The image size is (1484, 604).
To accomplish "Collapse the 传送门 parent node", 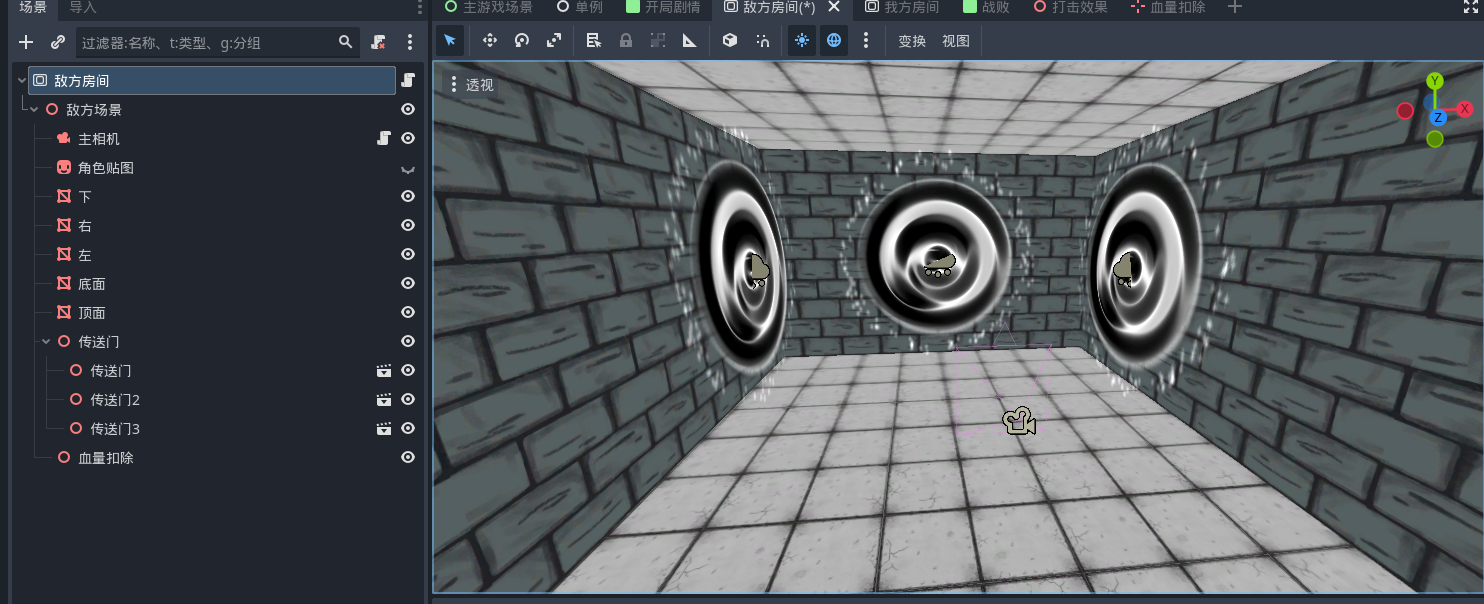I will click(46, 342).
